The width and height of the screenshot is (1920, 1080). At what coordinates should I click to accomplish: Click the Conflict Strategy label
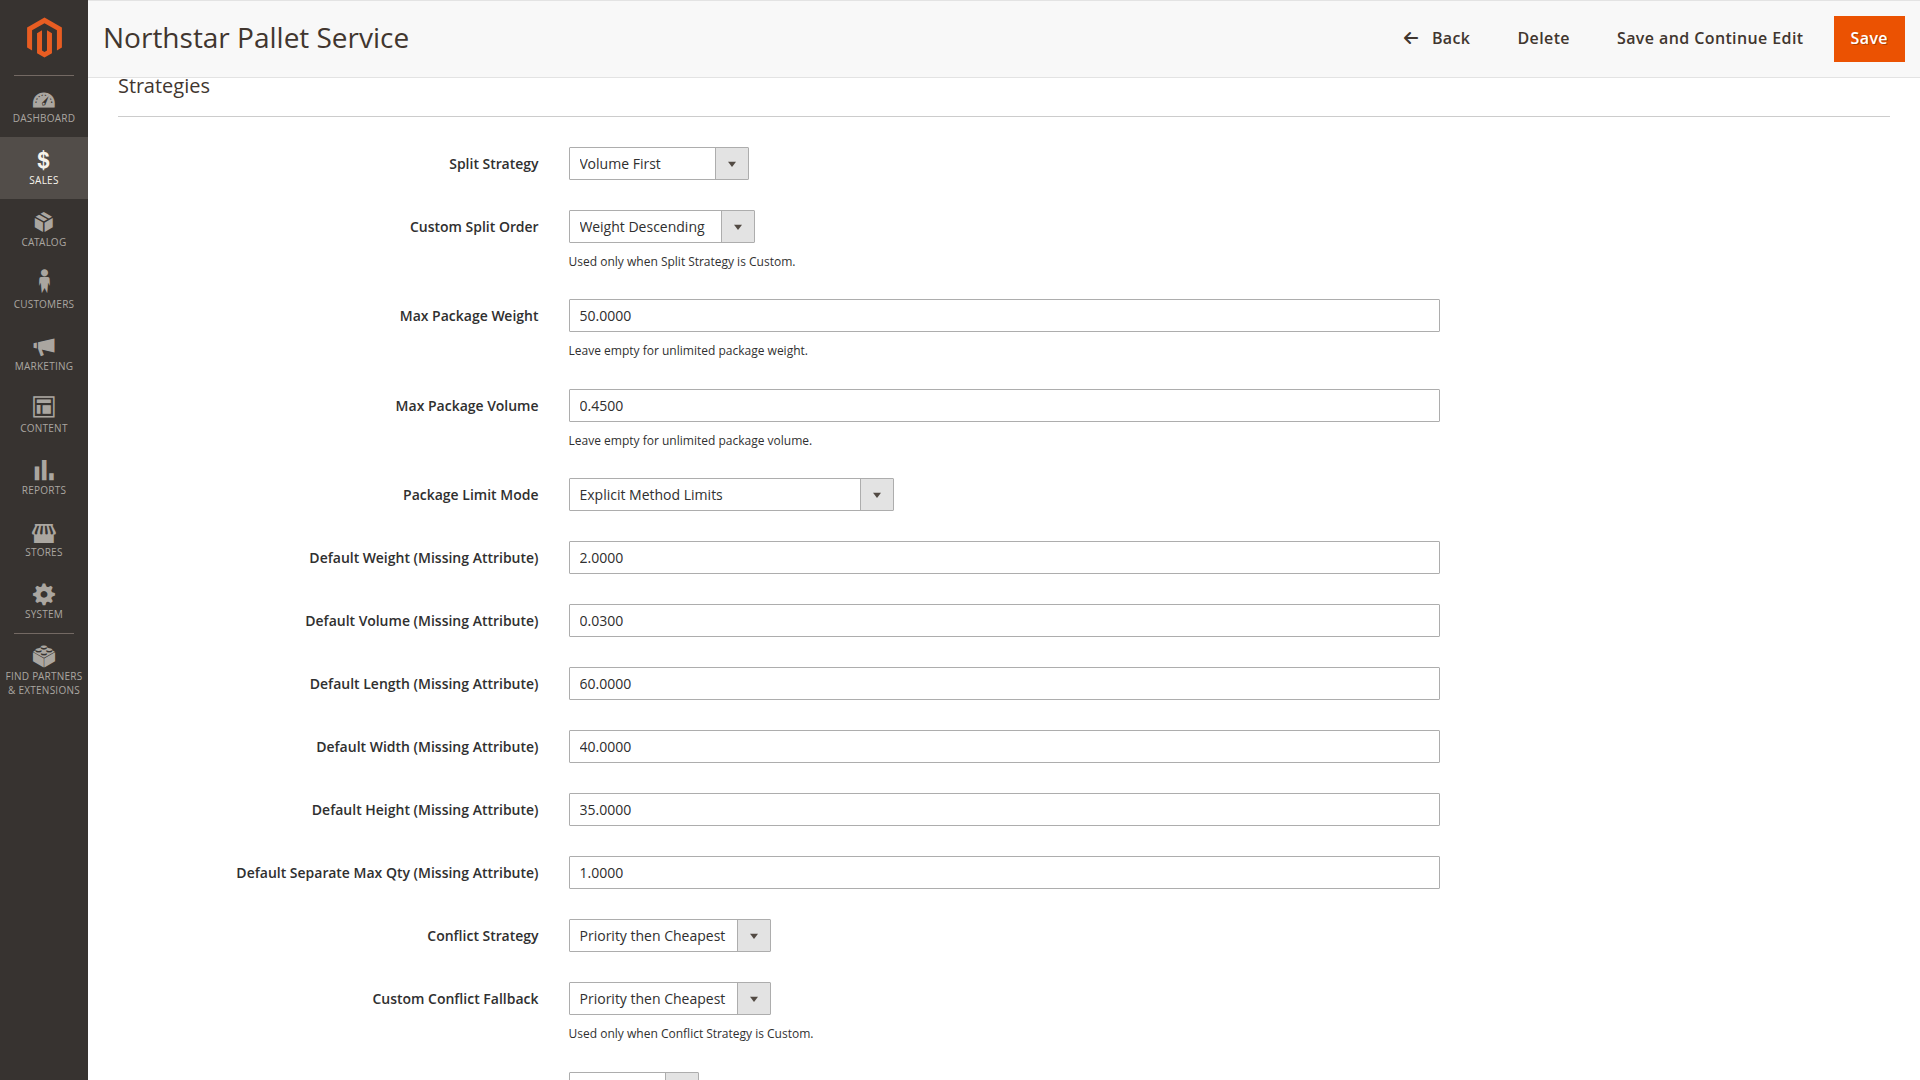pos(483,936)
